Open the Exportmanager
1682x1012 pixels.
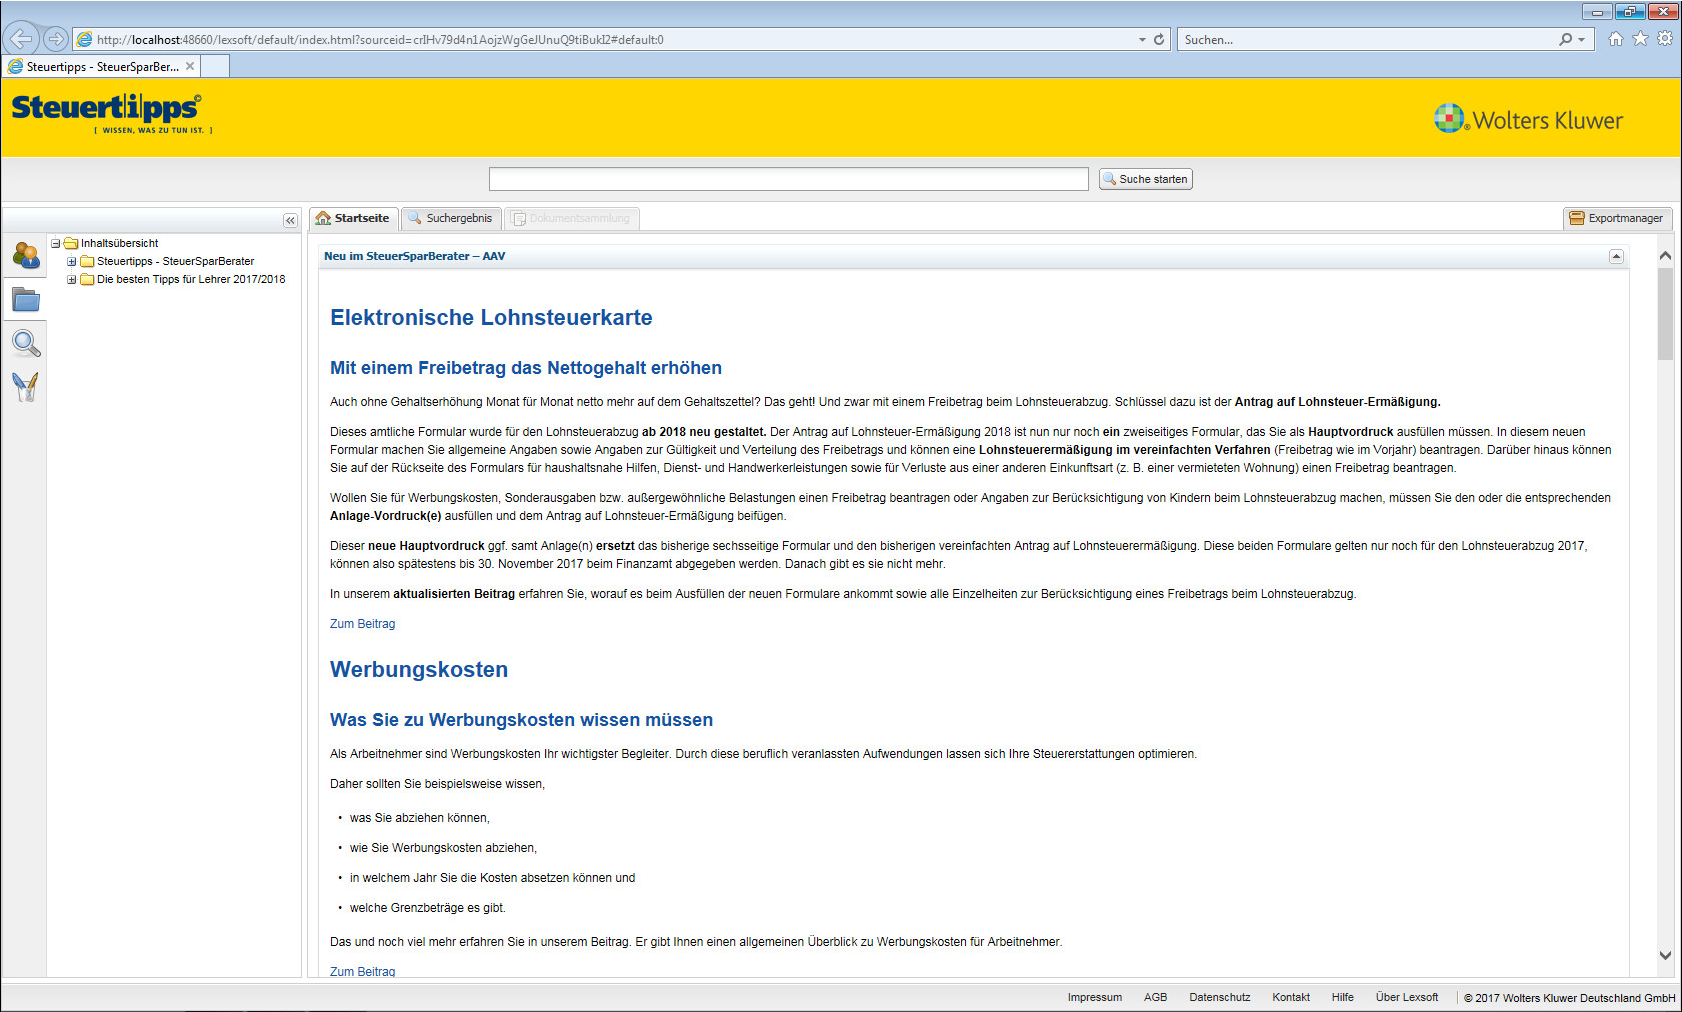click(x=1617, y=218)
